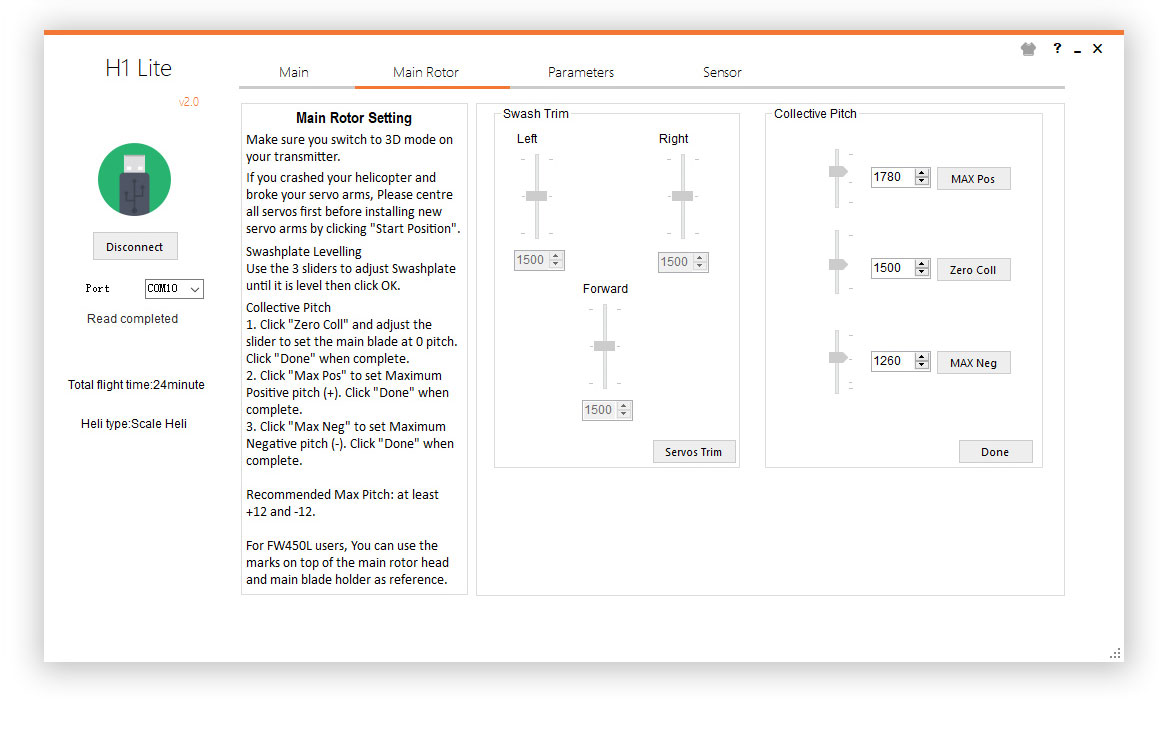Image resolution: width=1168 pixels, height=733 pixels.
Task: Click Done in Collective Pitch panel
Action: tap(995, 452)
